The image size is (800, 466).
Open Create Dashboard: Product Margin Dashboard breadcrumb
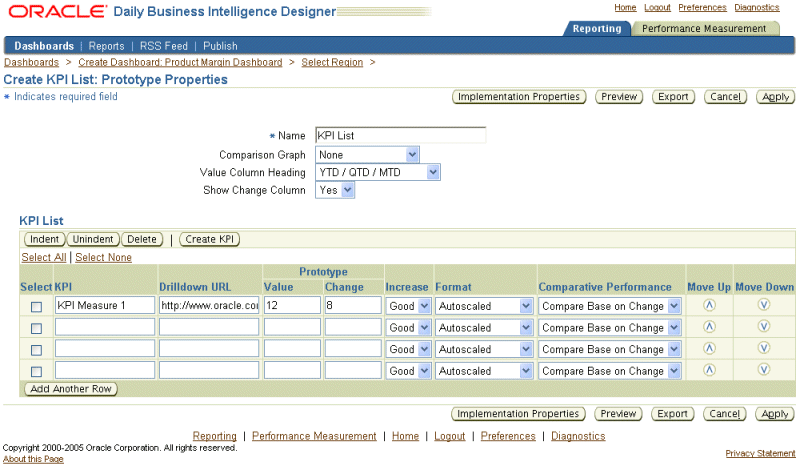tap(180, 62)
